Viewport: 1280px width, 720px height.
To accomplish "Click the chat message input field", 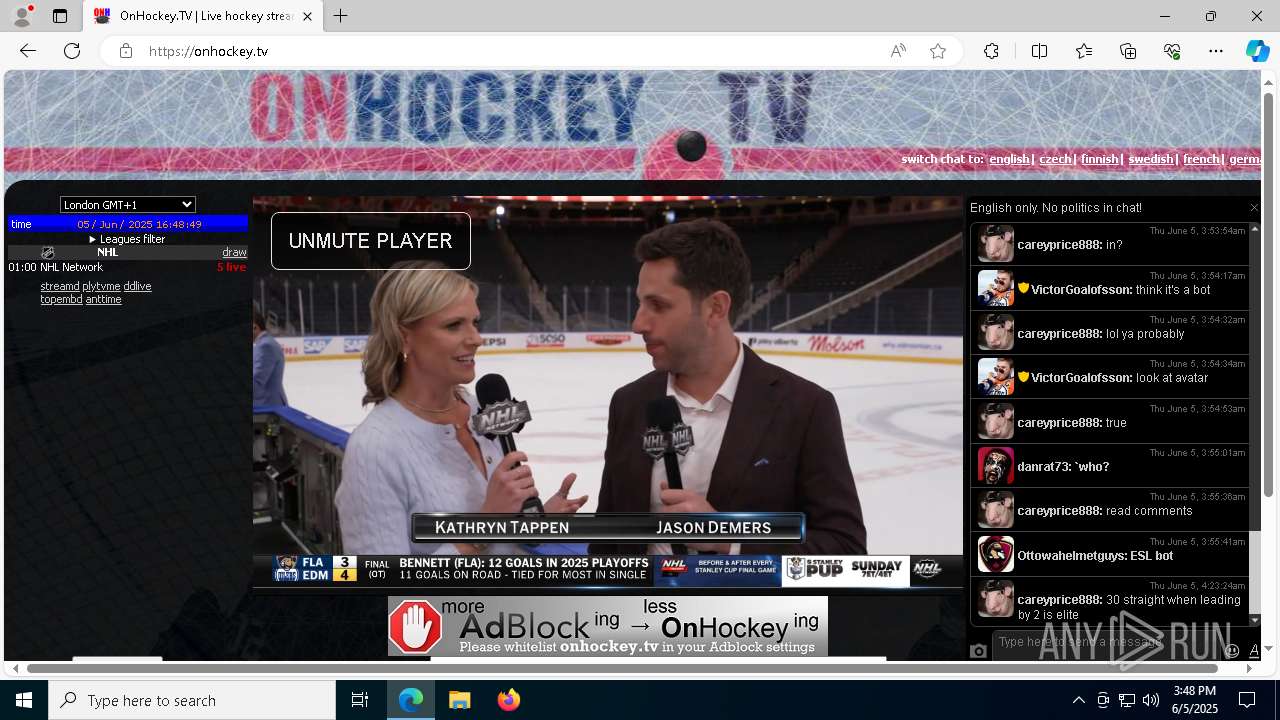I will tap(1105, 642).
